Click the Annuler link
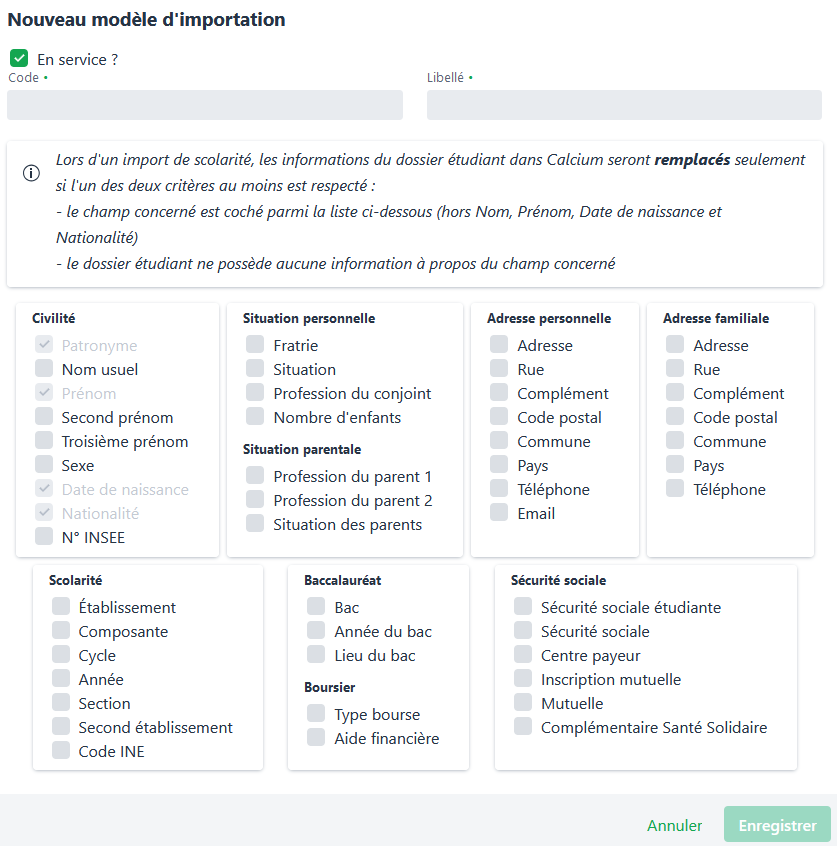Image resolution: width=837 pixels, height=846 pixels. coord(675,826)
